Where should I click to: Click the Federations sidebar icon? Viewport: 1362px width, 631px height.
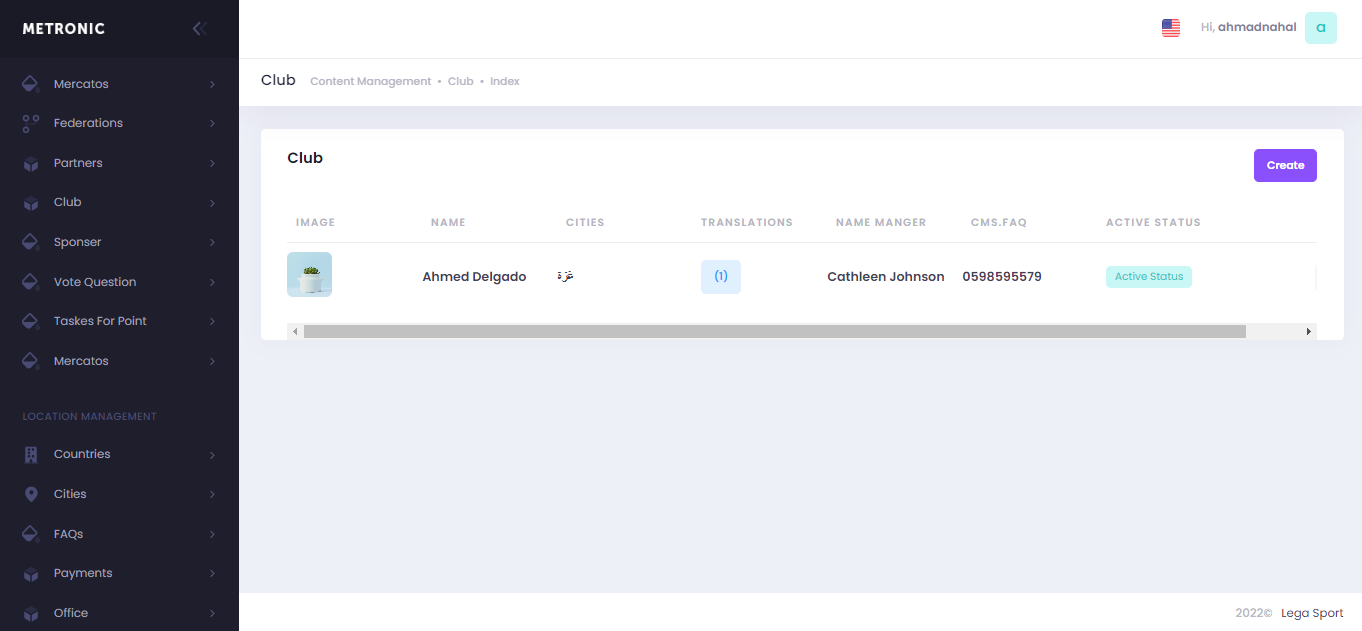31,123
